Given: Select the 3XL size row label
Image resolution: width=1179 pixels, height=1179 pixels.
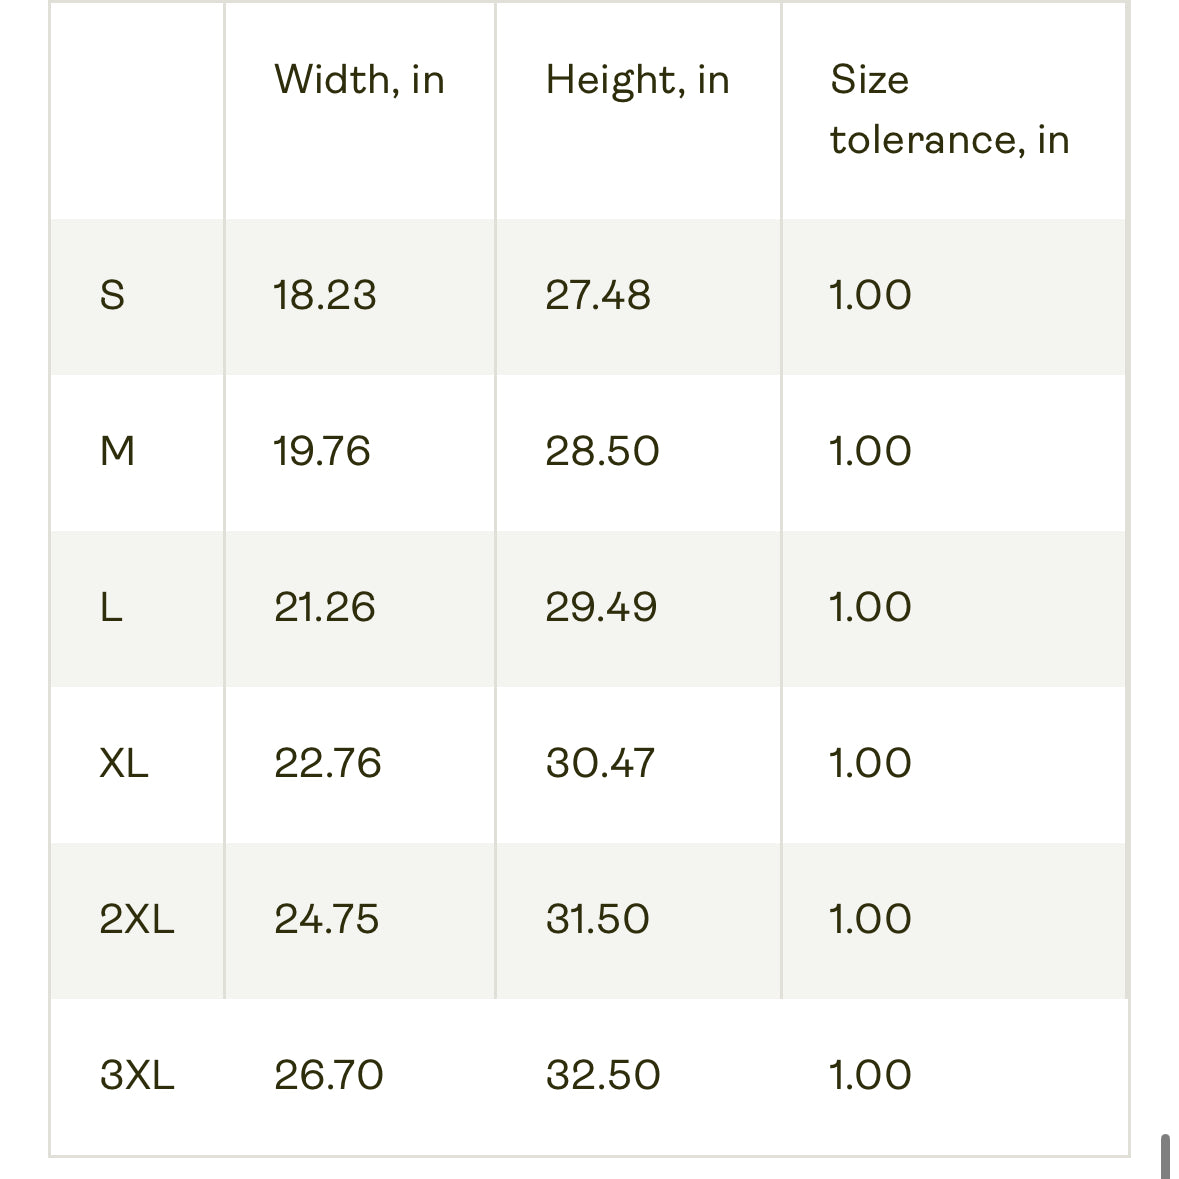Looking at the screenshot, I should (x=137, y=1075).
